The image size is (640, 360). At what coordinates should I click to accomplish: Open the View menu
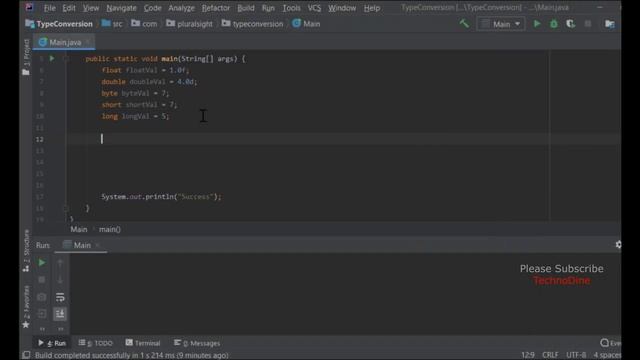point(91,8)
